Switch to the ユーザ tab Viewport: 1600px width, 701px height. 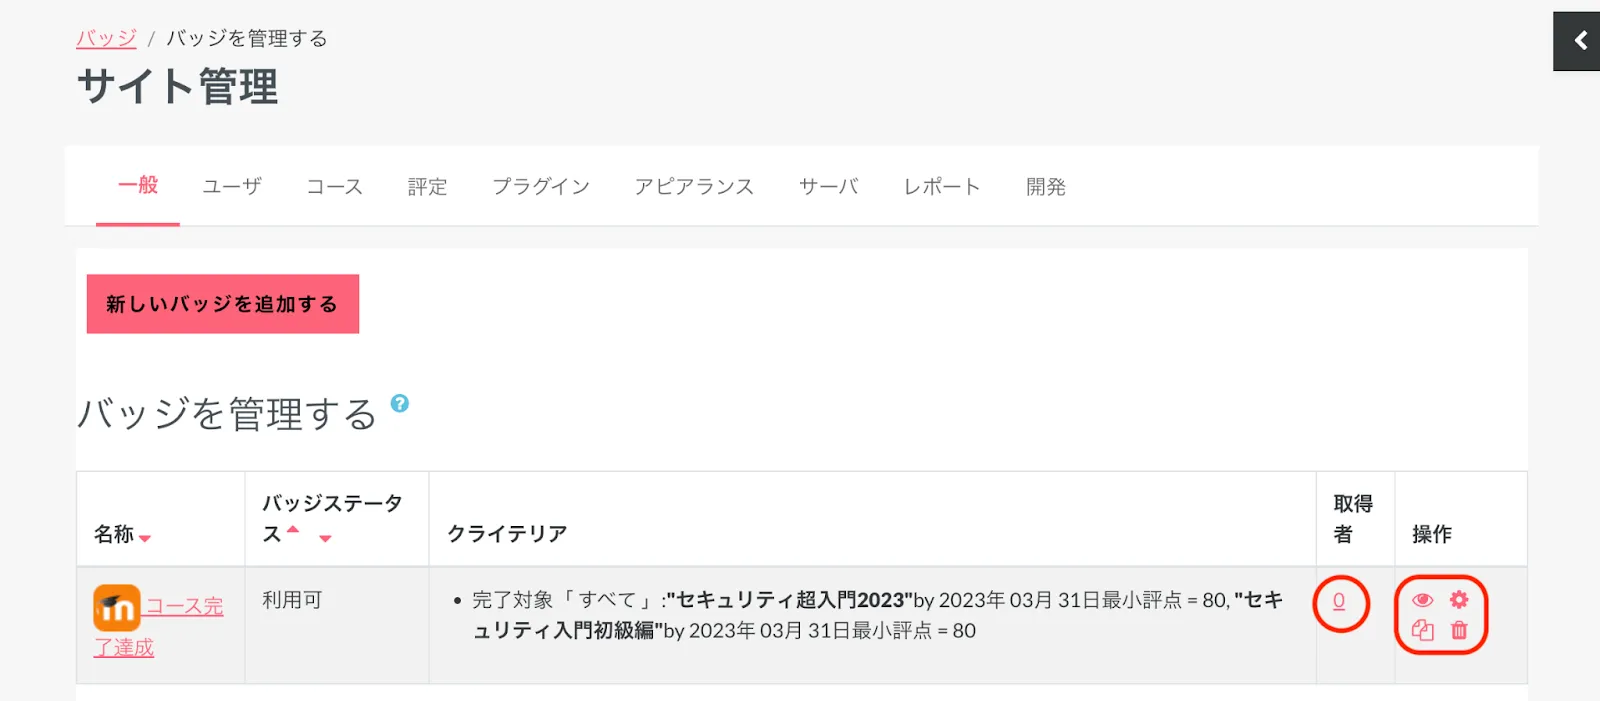[x=232, y=187]
